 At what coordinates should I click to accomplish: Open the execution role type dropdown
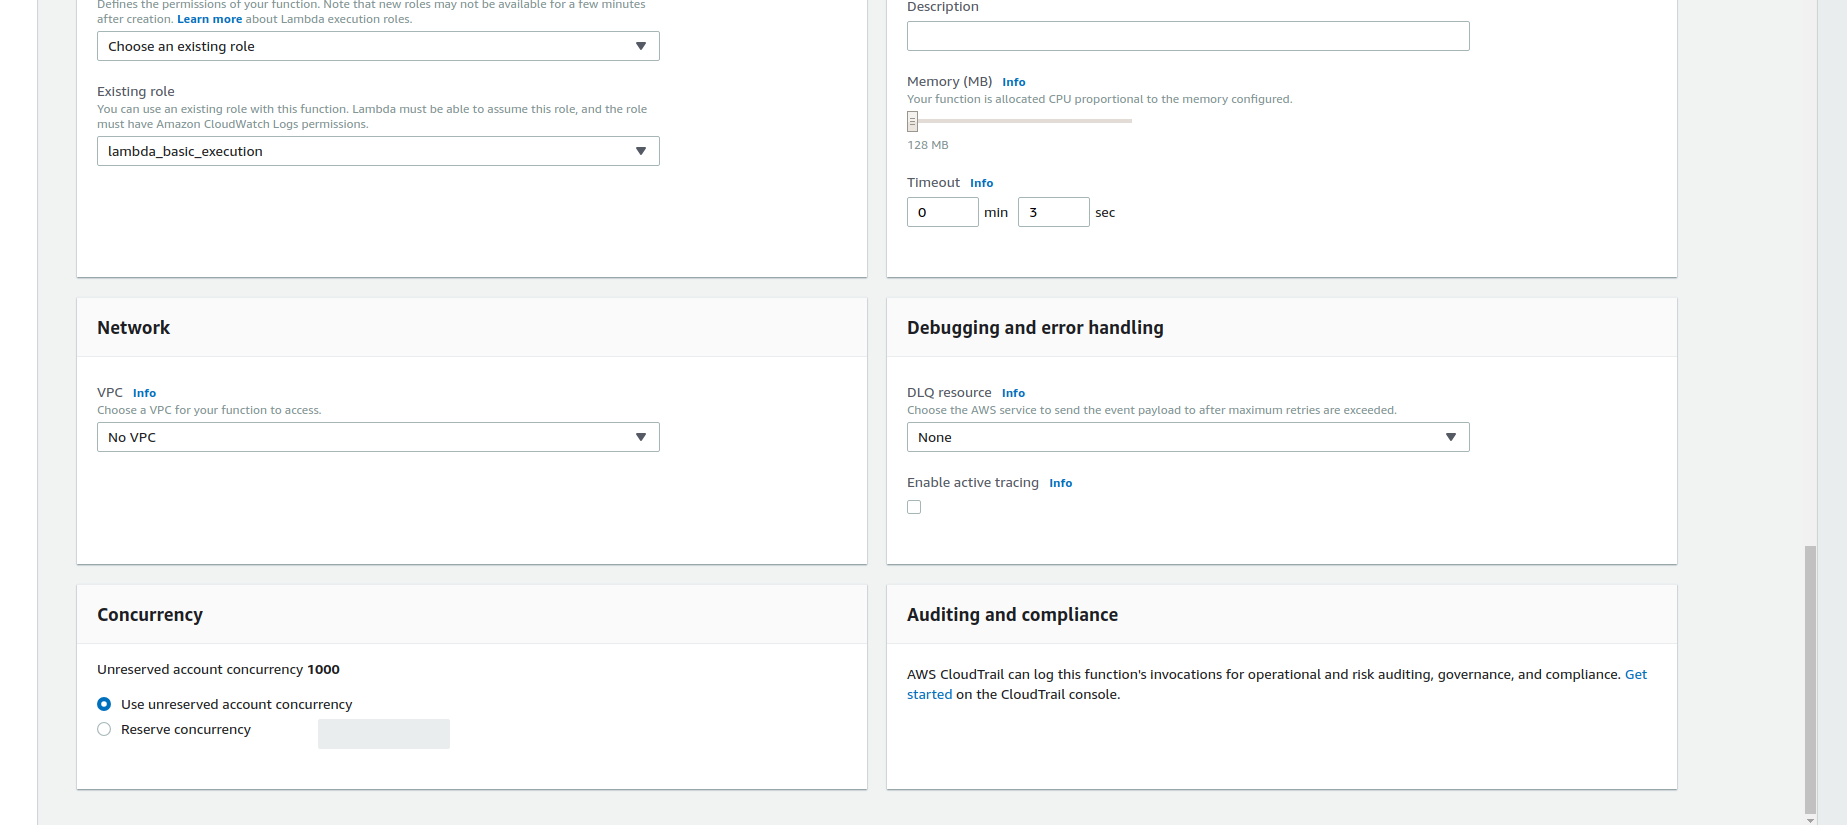tap(378, 46)
